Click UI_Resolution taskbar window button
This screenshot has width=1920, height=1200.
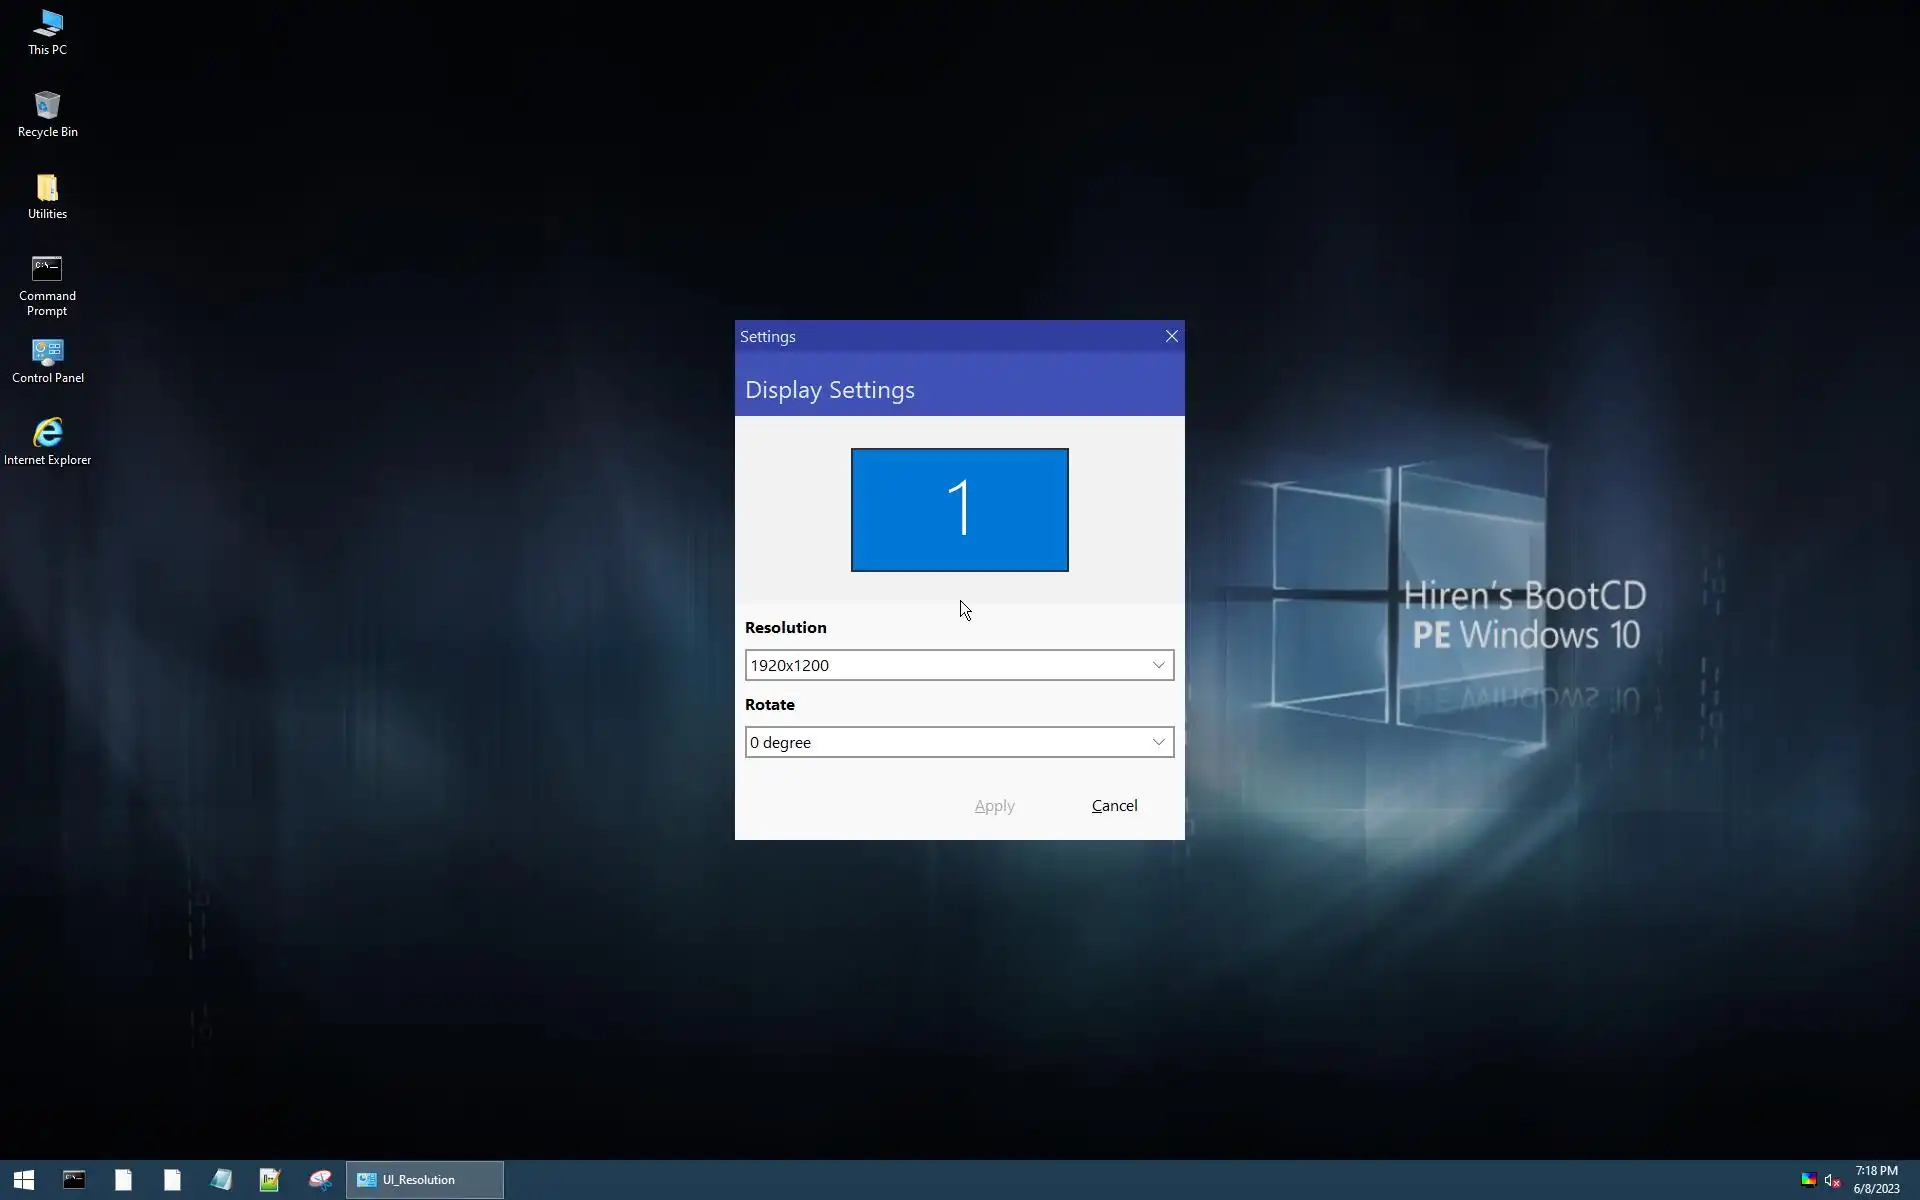[425, 1180]
